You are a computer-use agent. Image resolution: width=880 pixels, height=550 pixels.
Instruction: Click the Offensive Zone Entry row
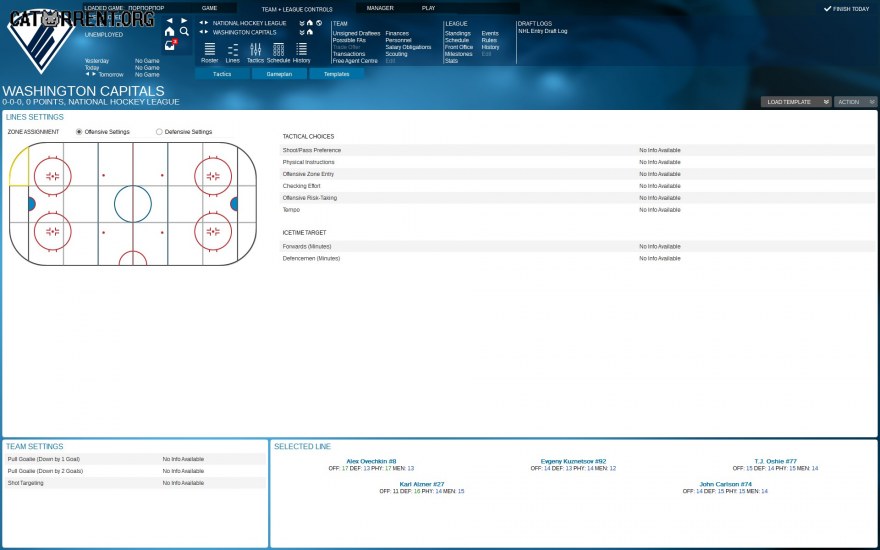click(x=577, y=174)
